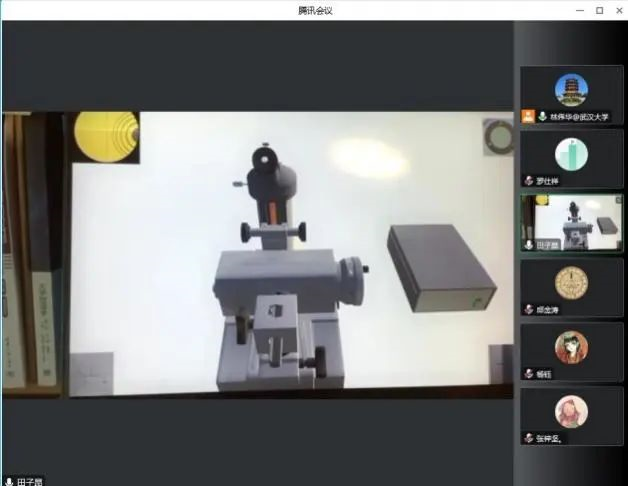This screenshot has height=486, width=628.
Task: Click the gray power supply box in the video
Action: tap(441, 268)
